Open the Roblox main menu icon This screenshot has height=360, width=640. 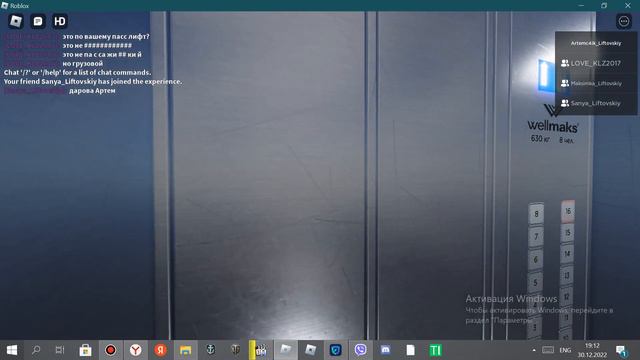click(16, 21)
